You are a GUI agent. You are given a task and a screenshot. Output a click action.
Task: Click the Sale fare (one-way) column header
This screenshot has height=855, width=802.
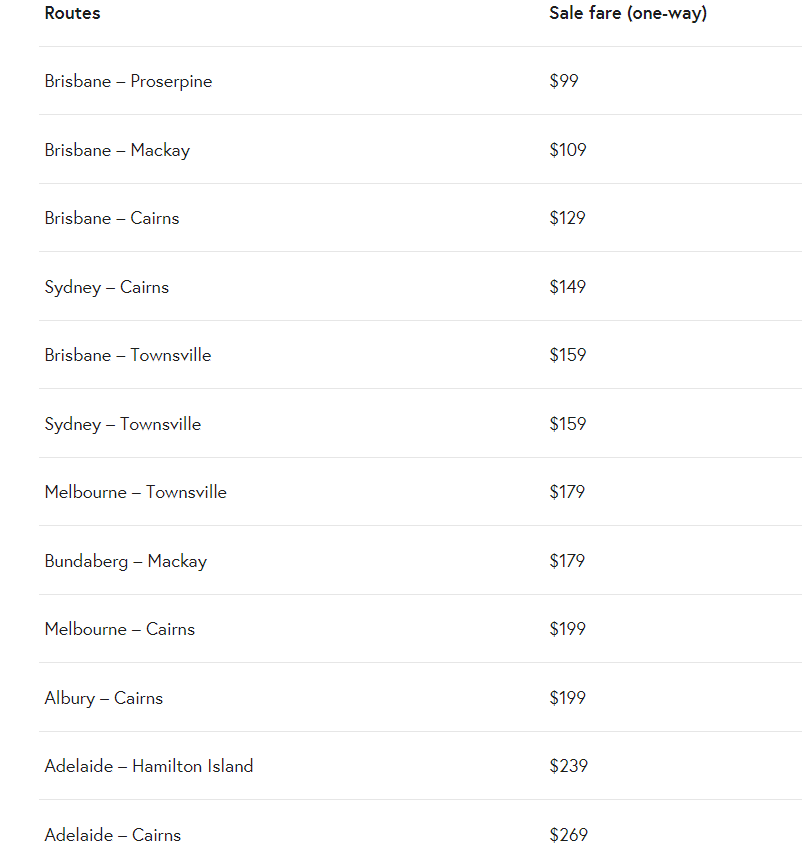[x=627, y=13]
